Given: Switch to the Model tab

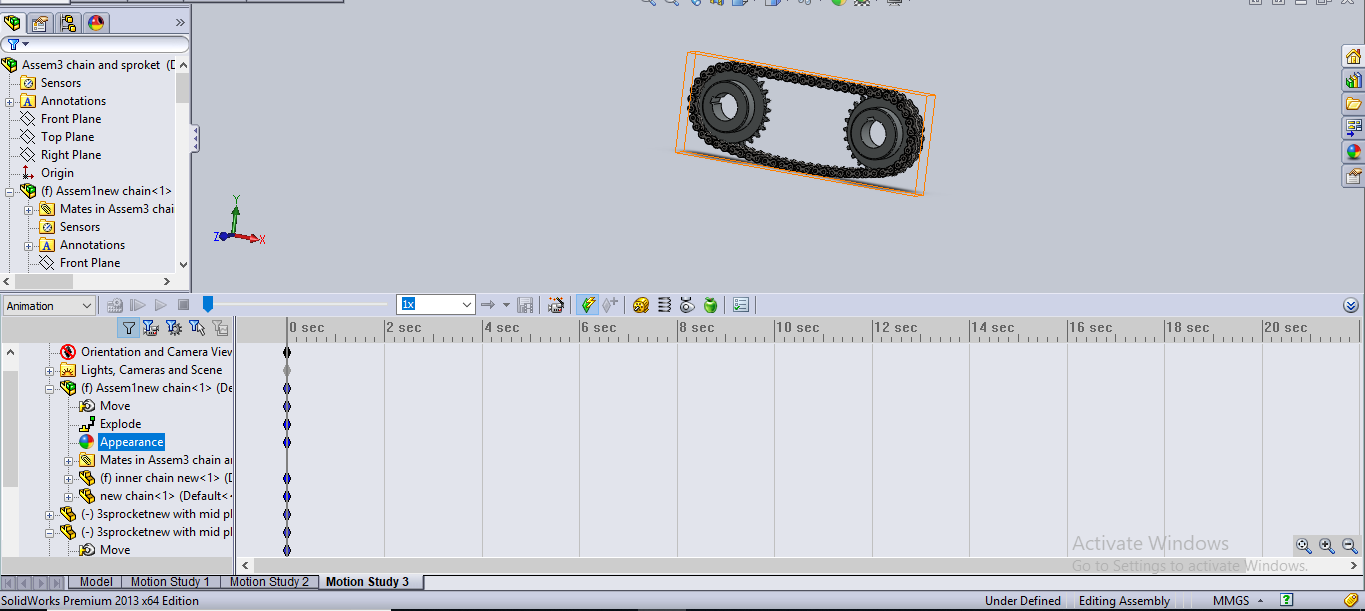Looking at the screenshot, I should 96,582.
